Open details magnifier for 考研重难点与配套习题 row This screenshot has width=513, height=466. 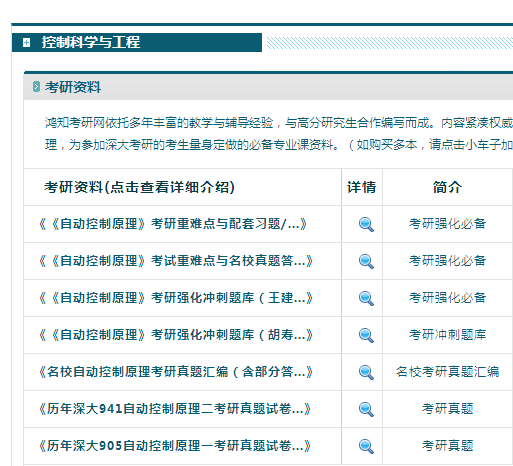click(366, 224)
